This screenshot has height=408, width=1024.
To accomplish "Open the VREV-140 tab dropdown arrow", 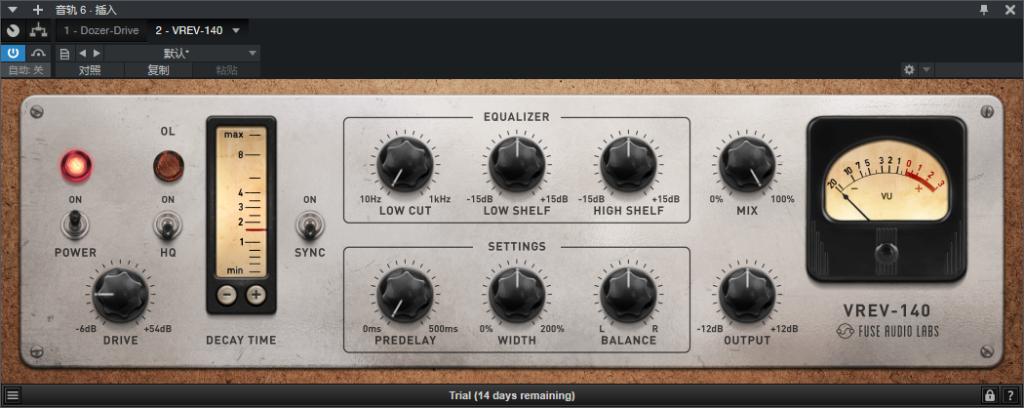I will click(236, 31).
